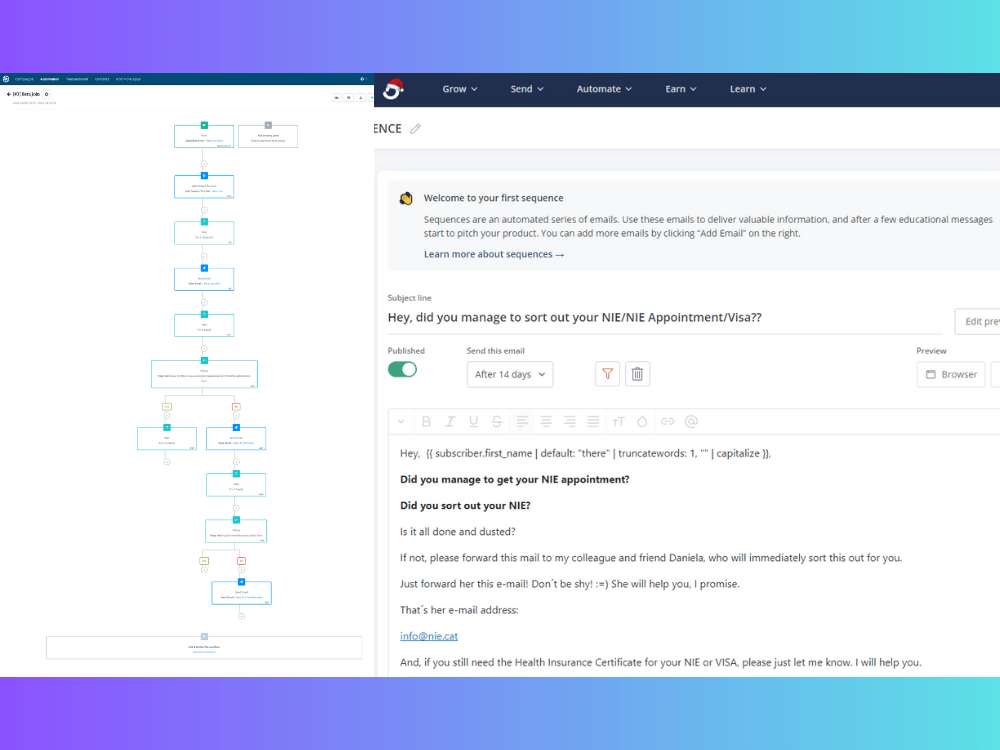Image resolution: width=1000 pixels, height=750 pixels.
Task: Expand the Automate menu in the navbar
Action: point(604,89)
